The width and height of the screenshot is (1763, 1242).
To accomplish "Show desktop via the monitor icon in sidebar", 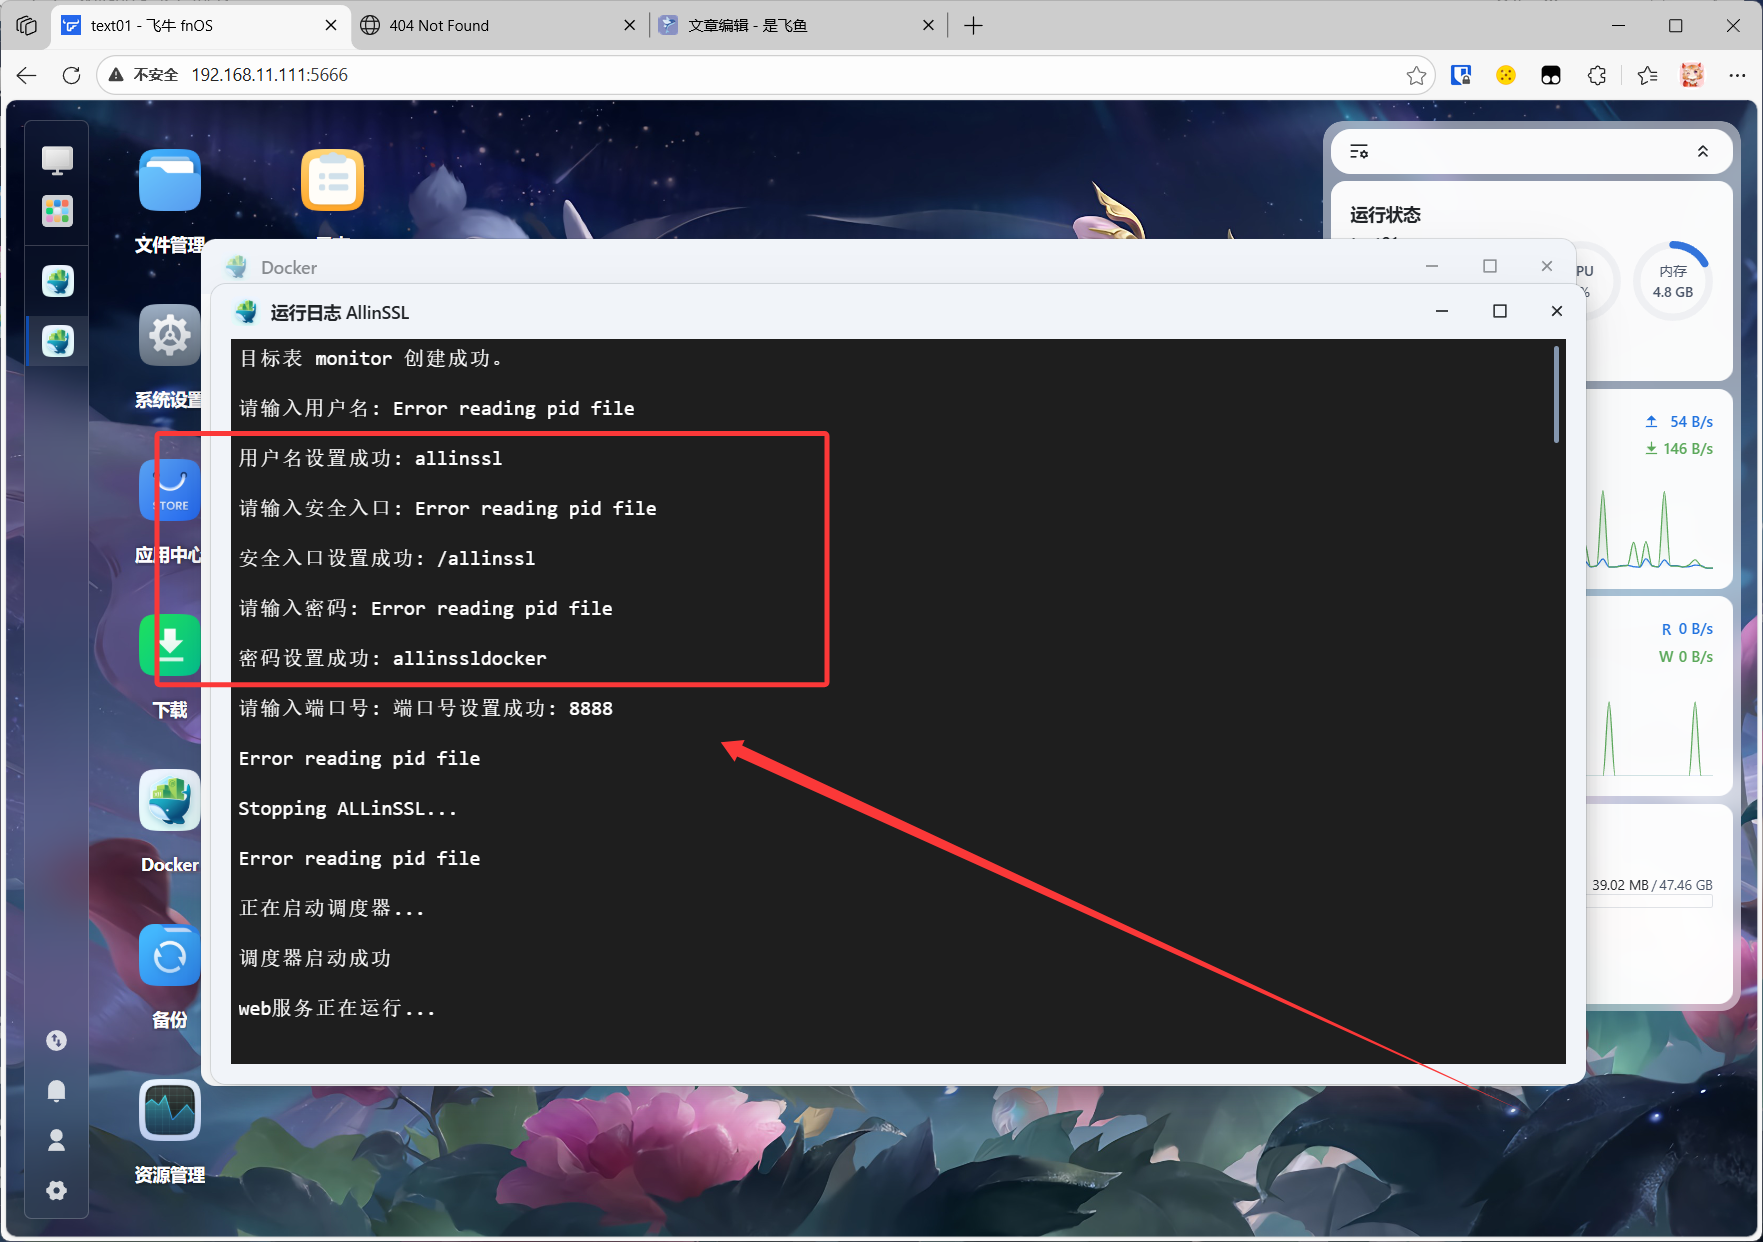I will pyautogui.click(x=57, y=159).
